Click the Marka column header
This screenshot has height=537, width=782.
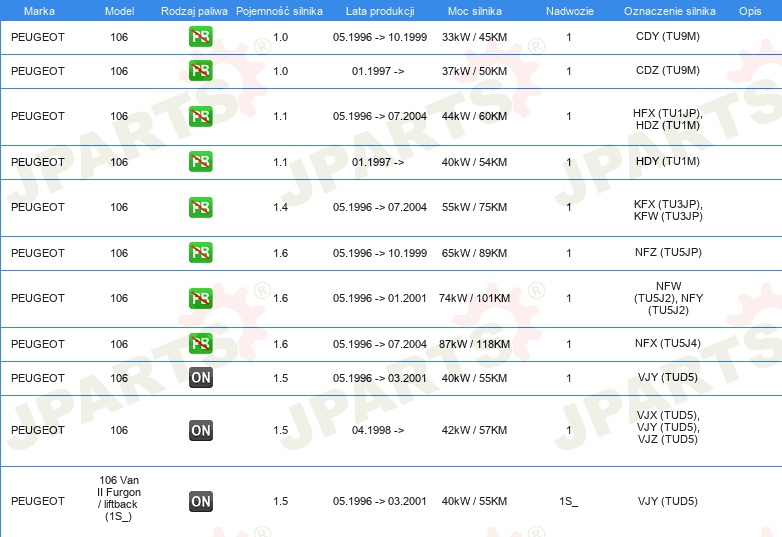point(39,11)
